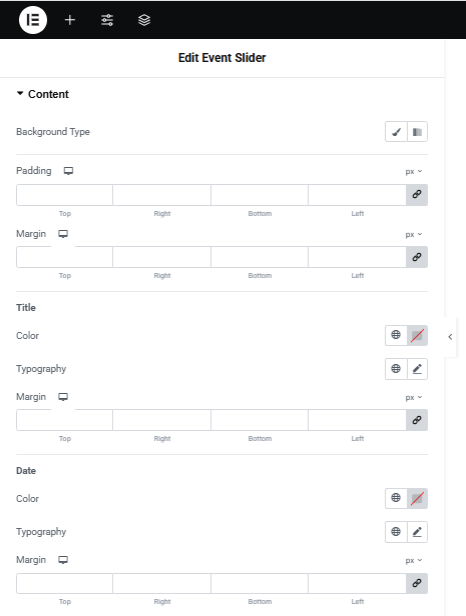Open the Elementor logo menu
The width and height of the screenshot is (466, 616).
point(33,20)
